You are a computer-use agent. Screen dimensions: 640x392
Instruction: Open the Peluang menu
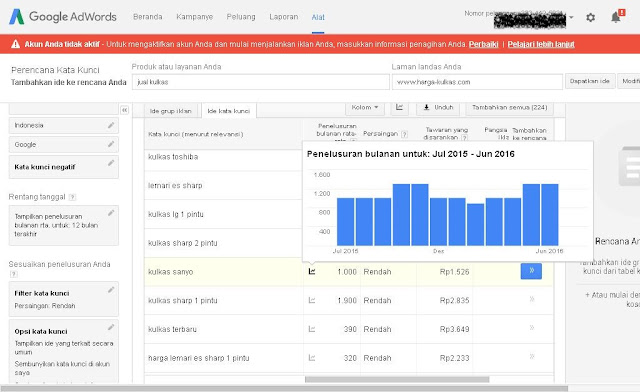coord(241,17)
